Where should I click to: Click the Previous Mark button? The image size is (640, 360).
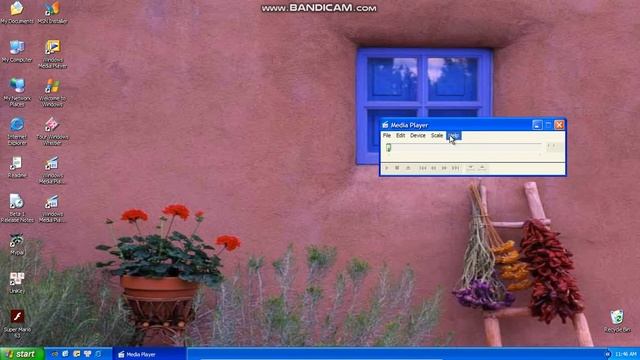(x=423, y=168)
